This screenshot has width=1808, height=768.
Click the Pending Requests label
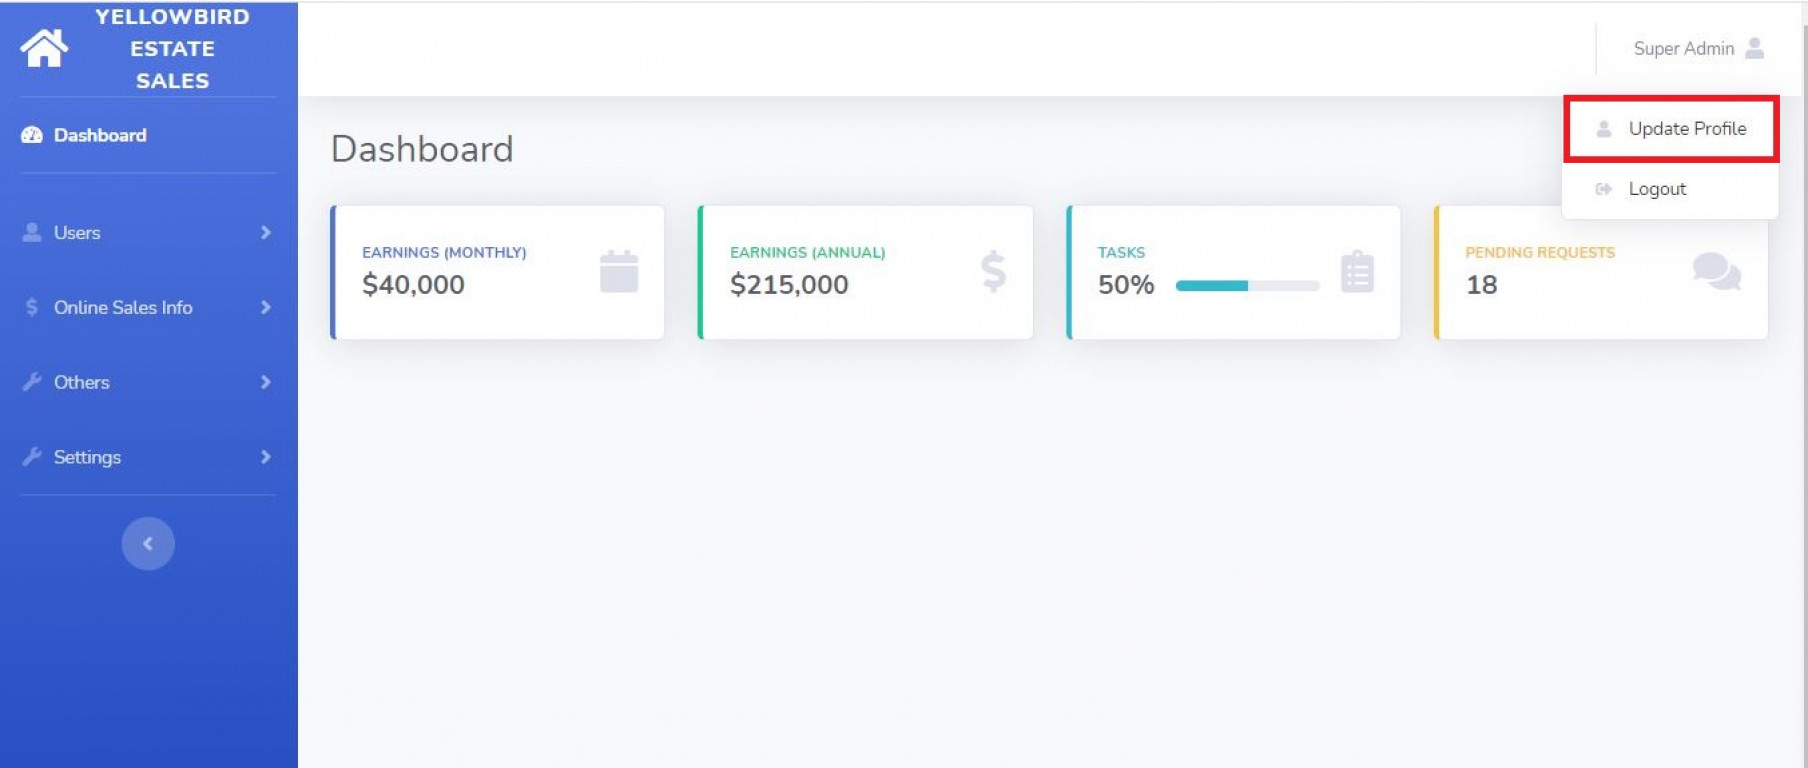click(1540, 252)
